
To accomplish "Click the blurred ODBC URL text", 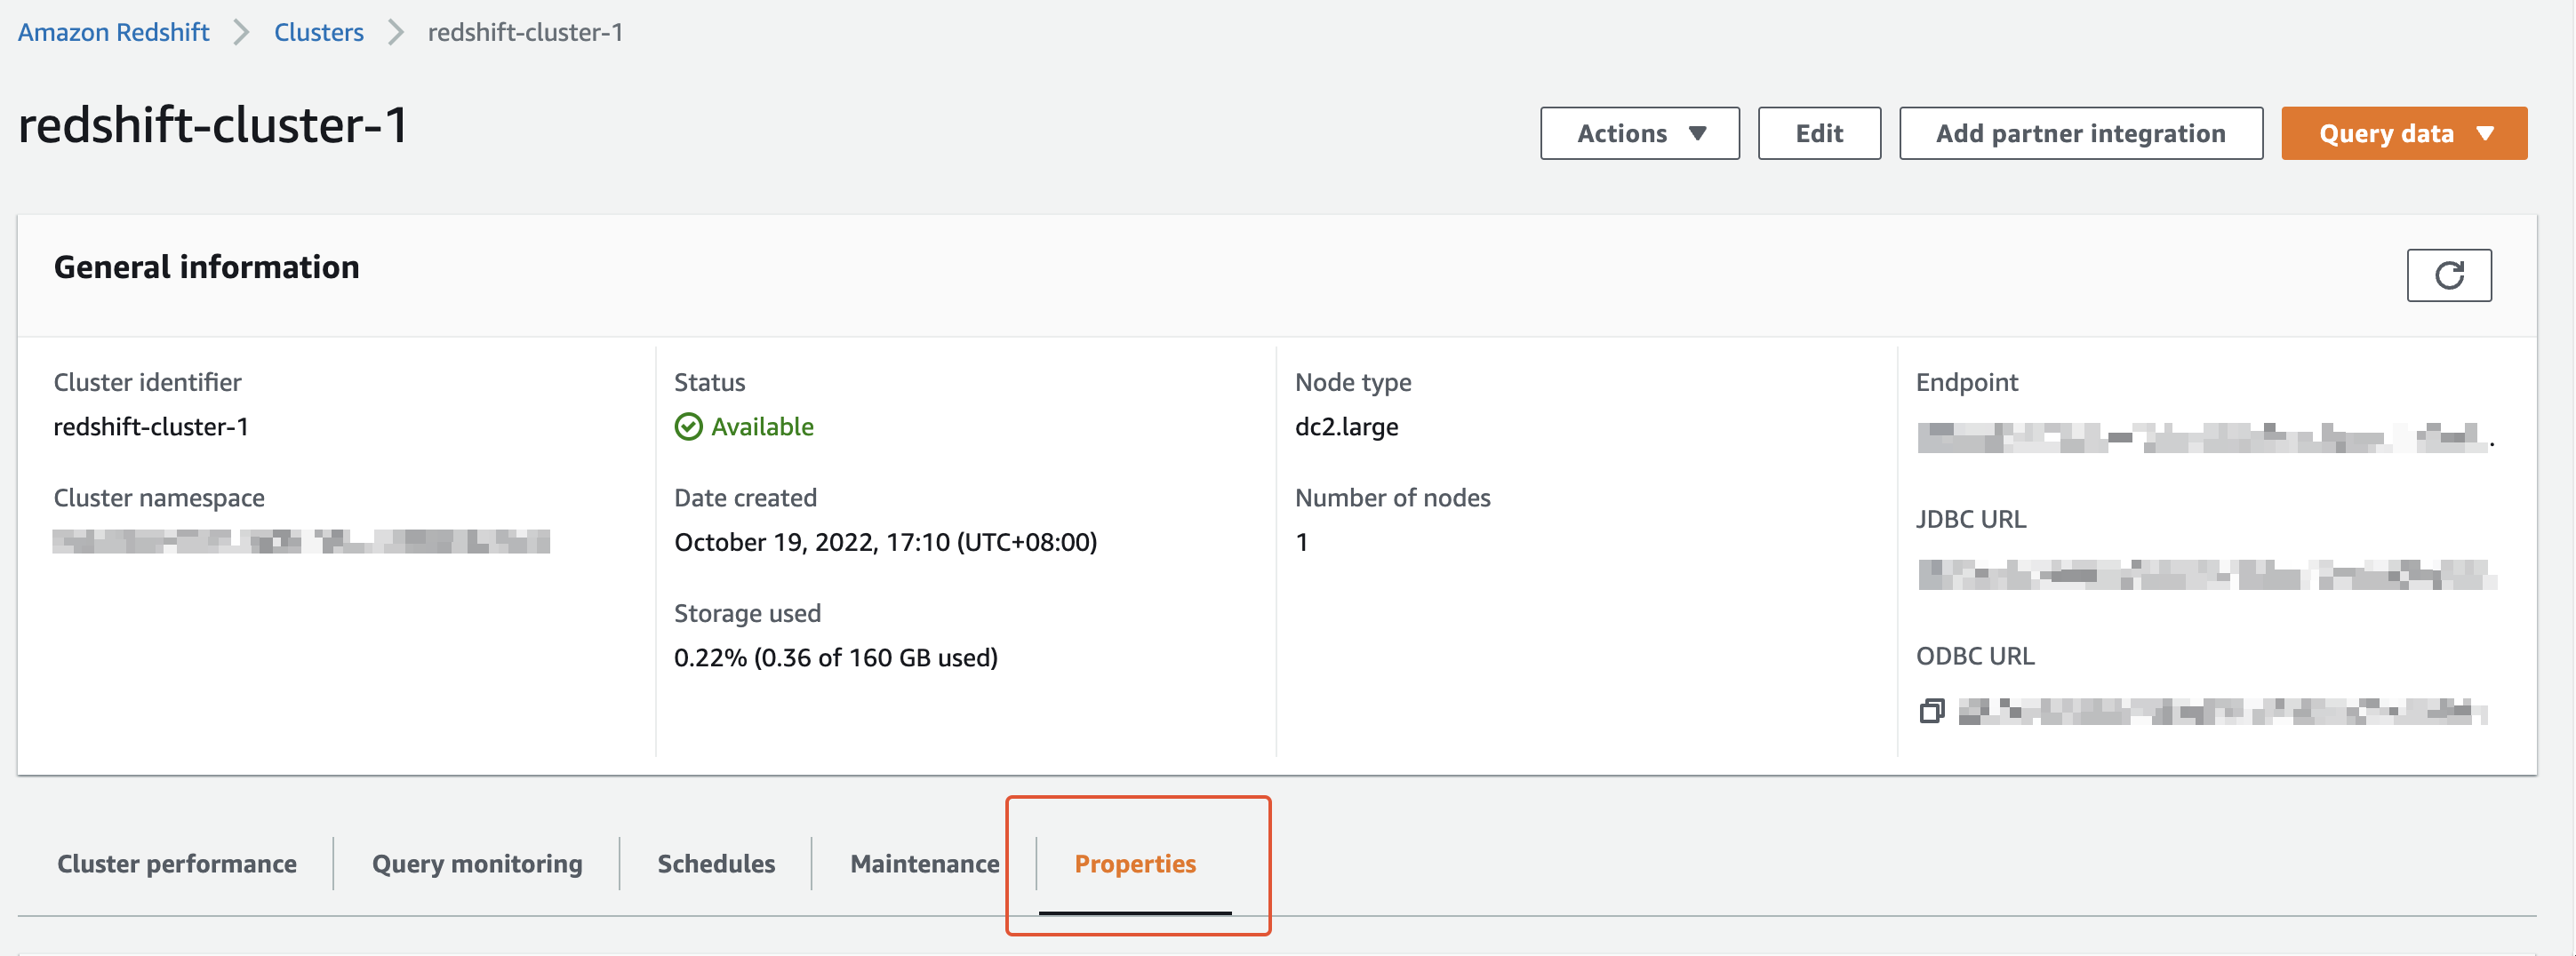I will coord(2222,711).
